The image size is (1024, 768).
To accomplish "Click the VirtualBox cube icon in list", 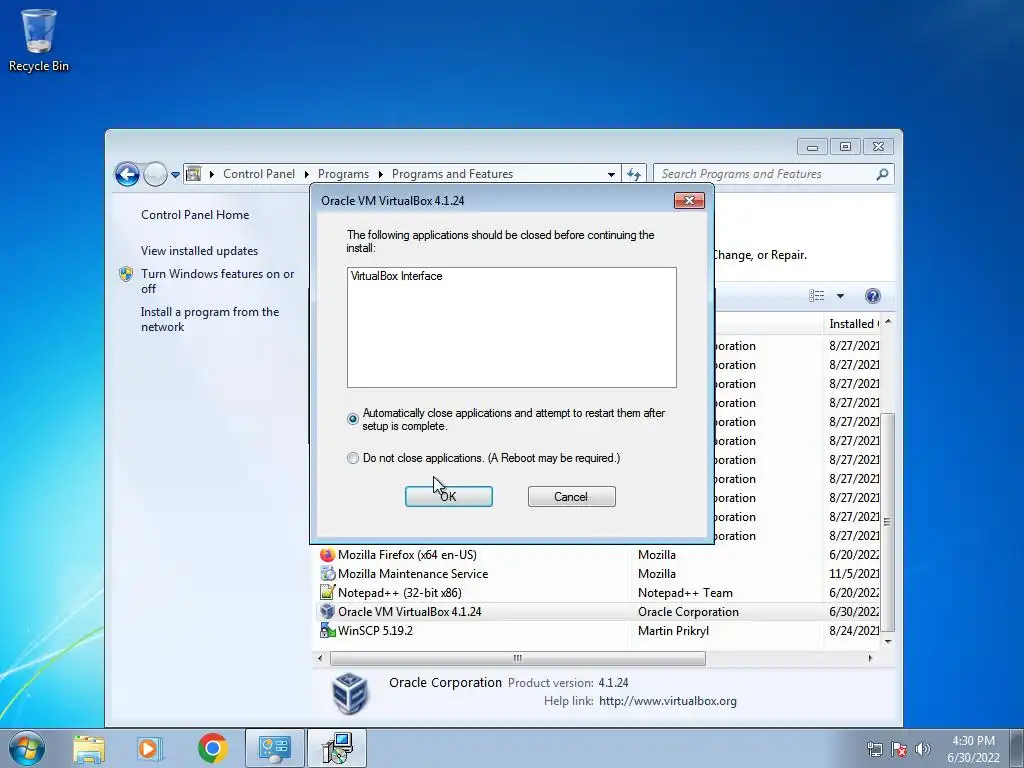I will (x=327, y=612).
